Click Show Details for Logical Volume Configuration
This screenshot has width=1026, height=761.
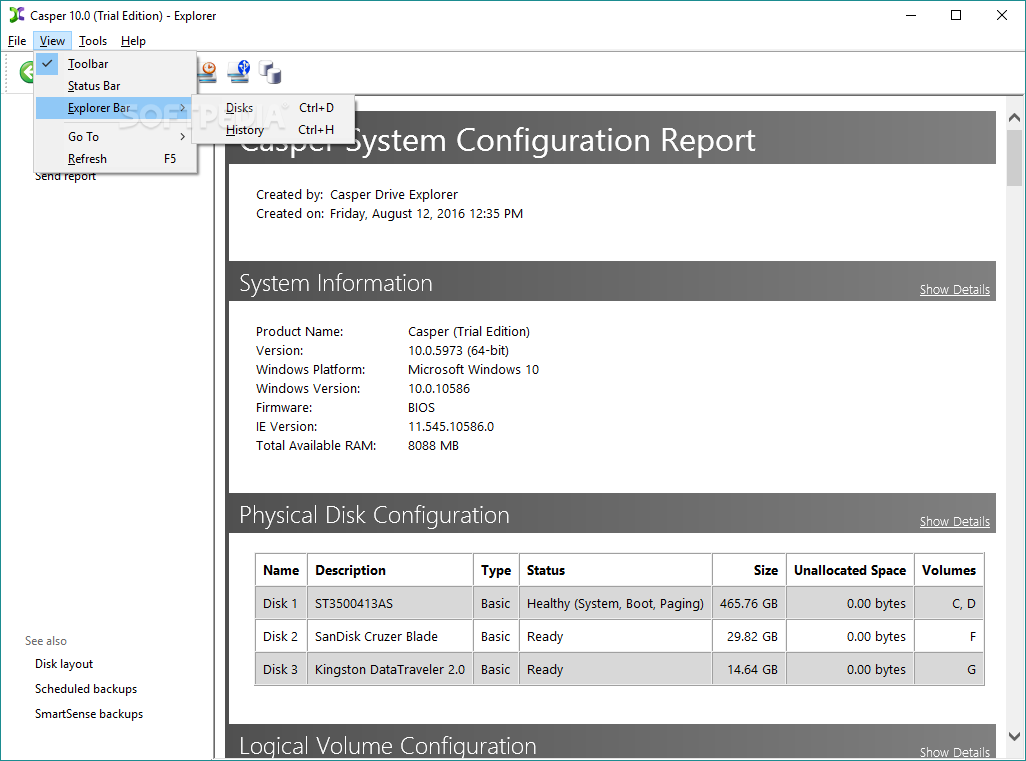[x=955, y=752]
